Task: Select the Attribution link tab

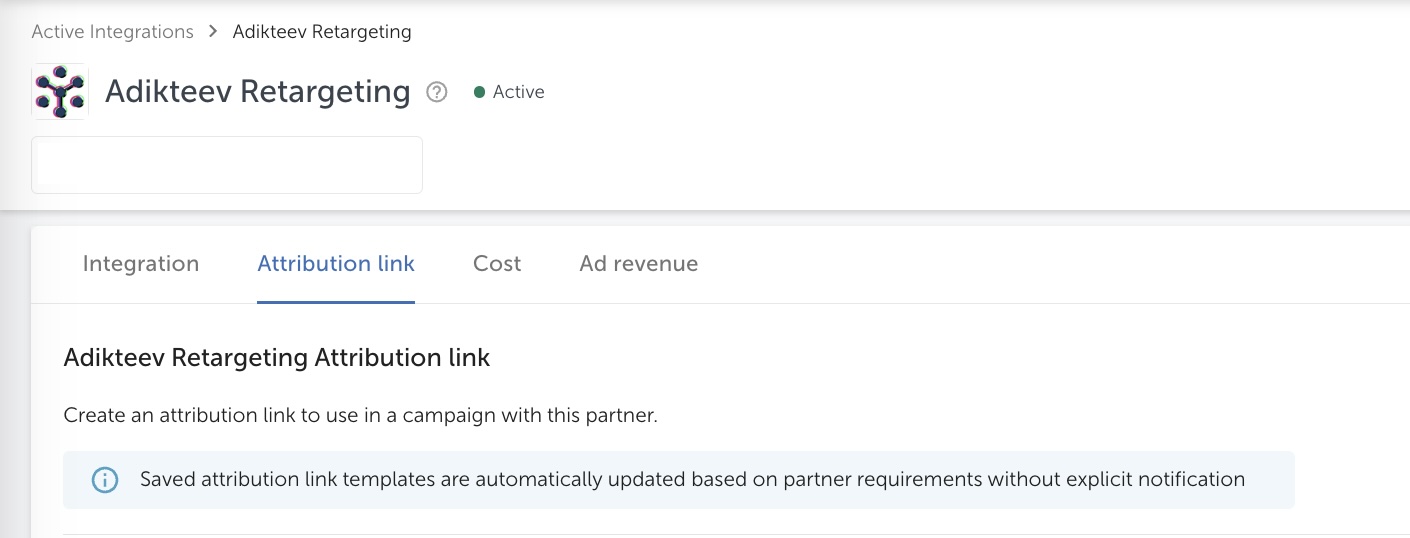Action: [x=336, y=264]
